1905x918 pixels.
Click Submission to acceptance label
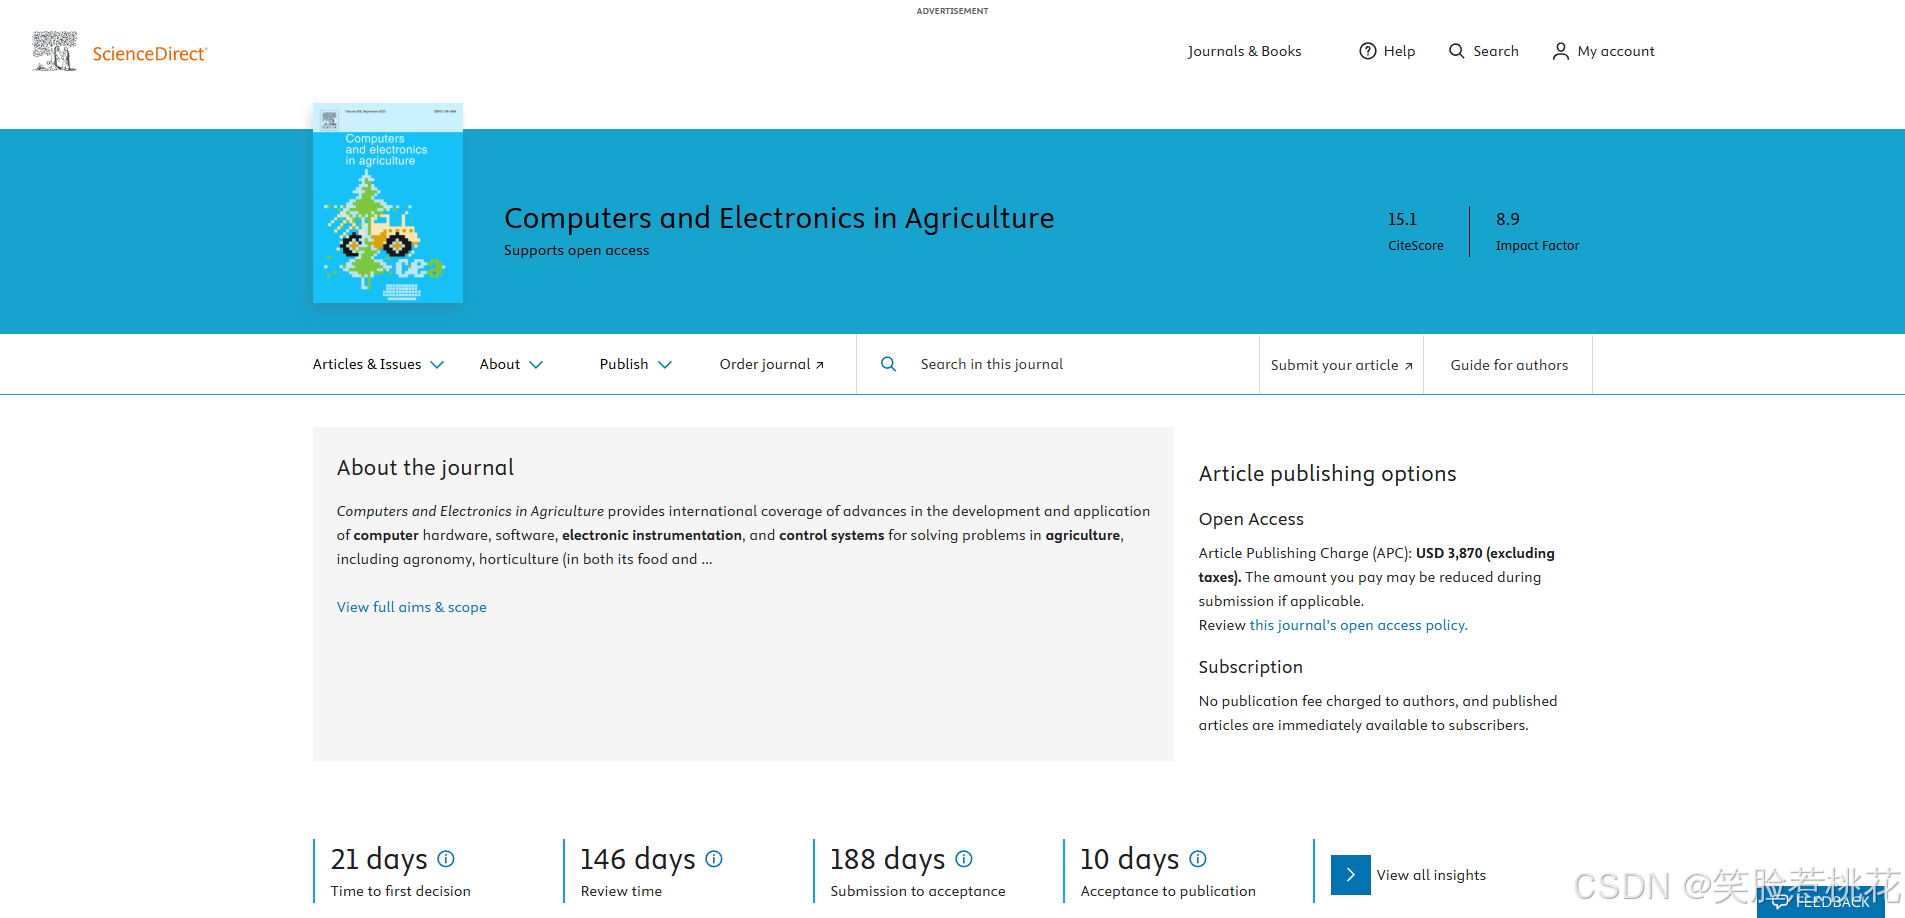918,891
